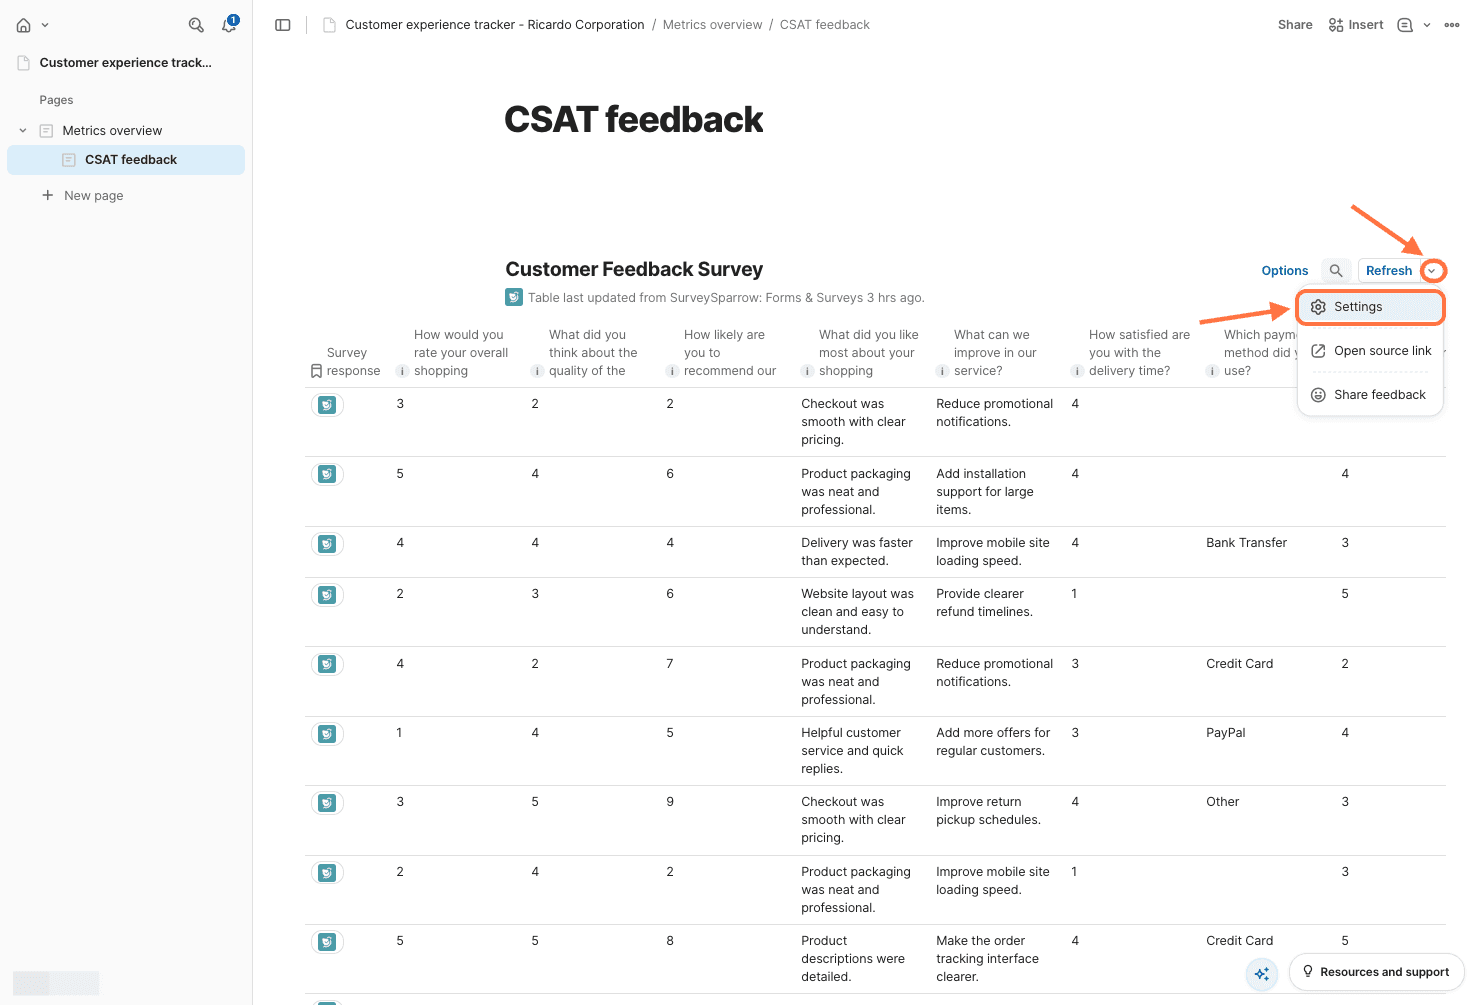This screenshot has height=1005, width=1479.
Task: Open the more options ellipsis menu
Action: (x=1452, y=25)
